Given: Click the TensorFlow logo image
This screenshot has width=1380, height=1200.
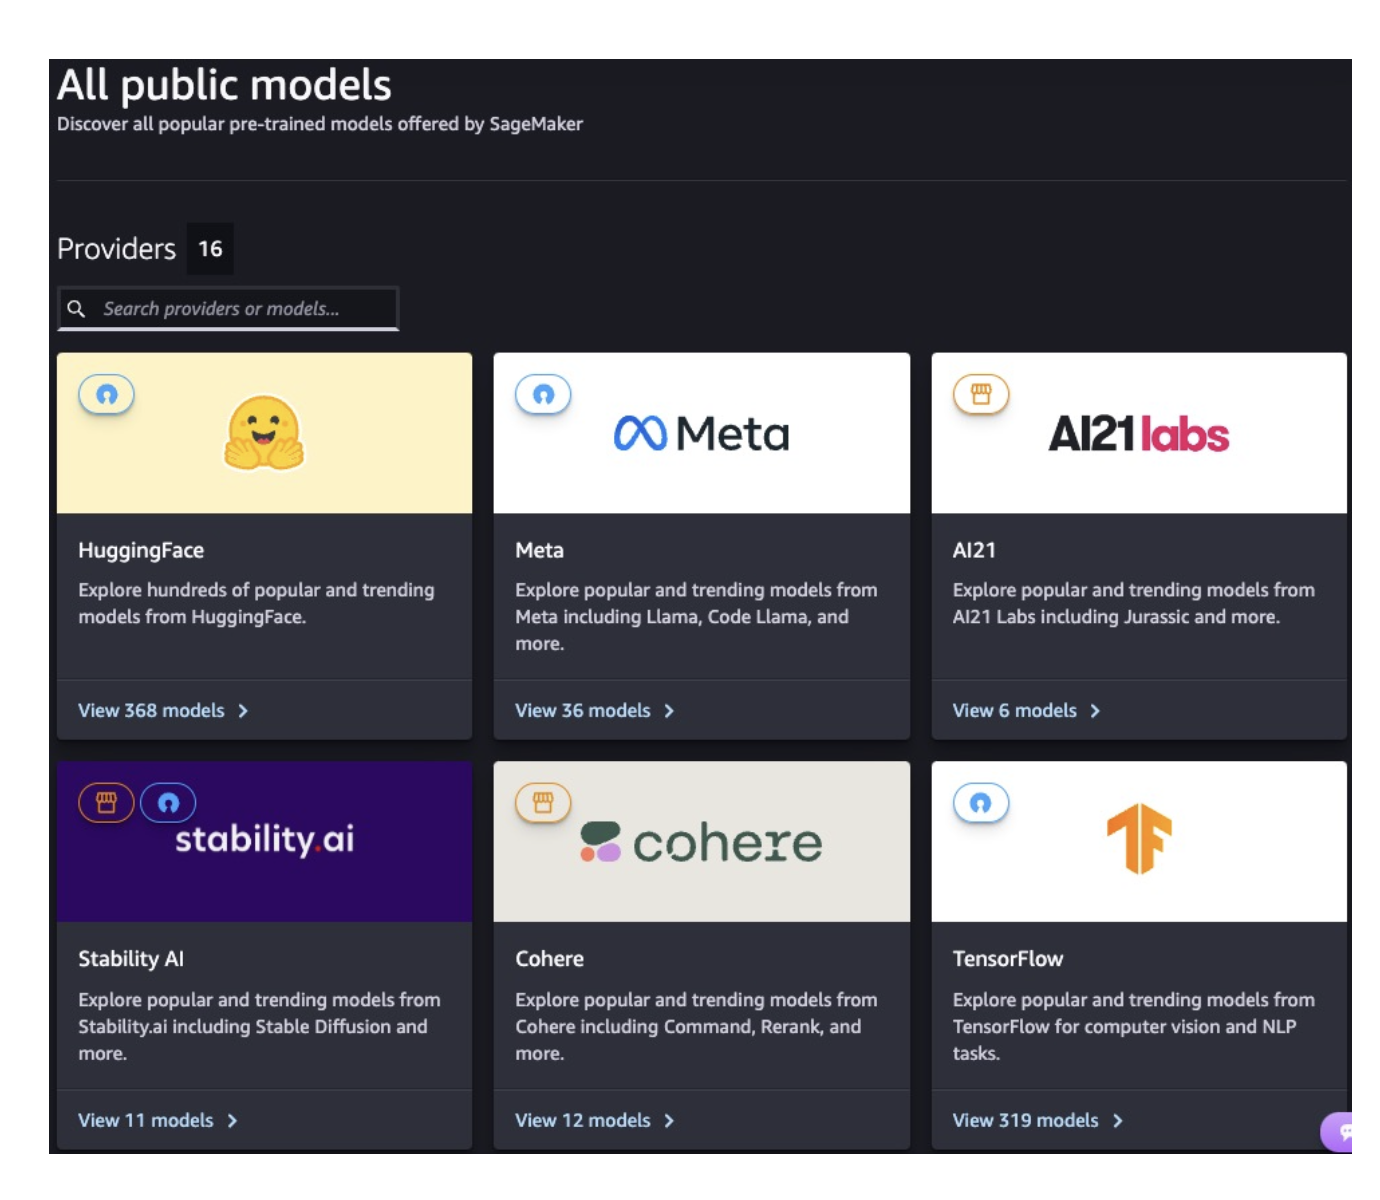Looking at the screenshot, I should click(1139, 839).
